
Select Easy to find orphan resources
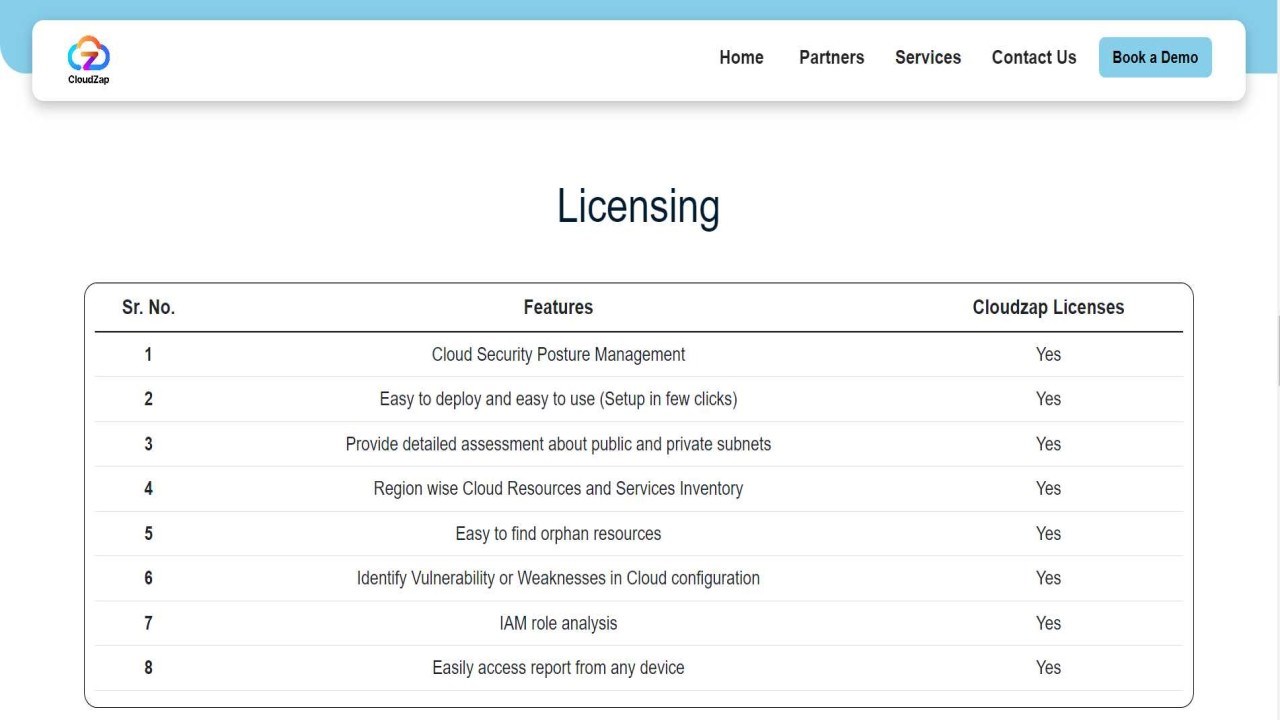pyautogui.click(x=558, y=534)
